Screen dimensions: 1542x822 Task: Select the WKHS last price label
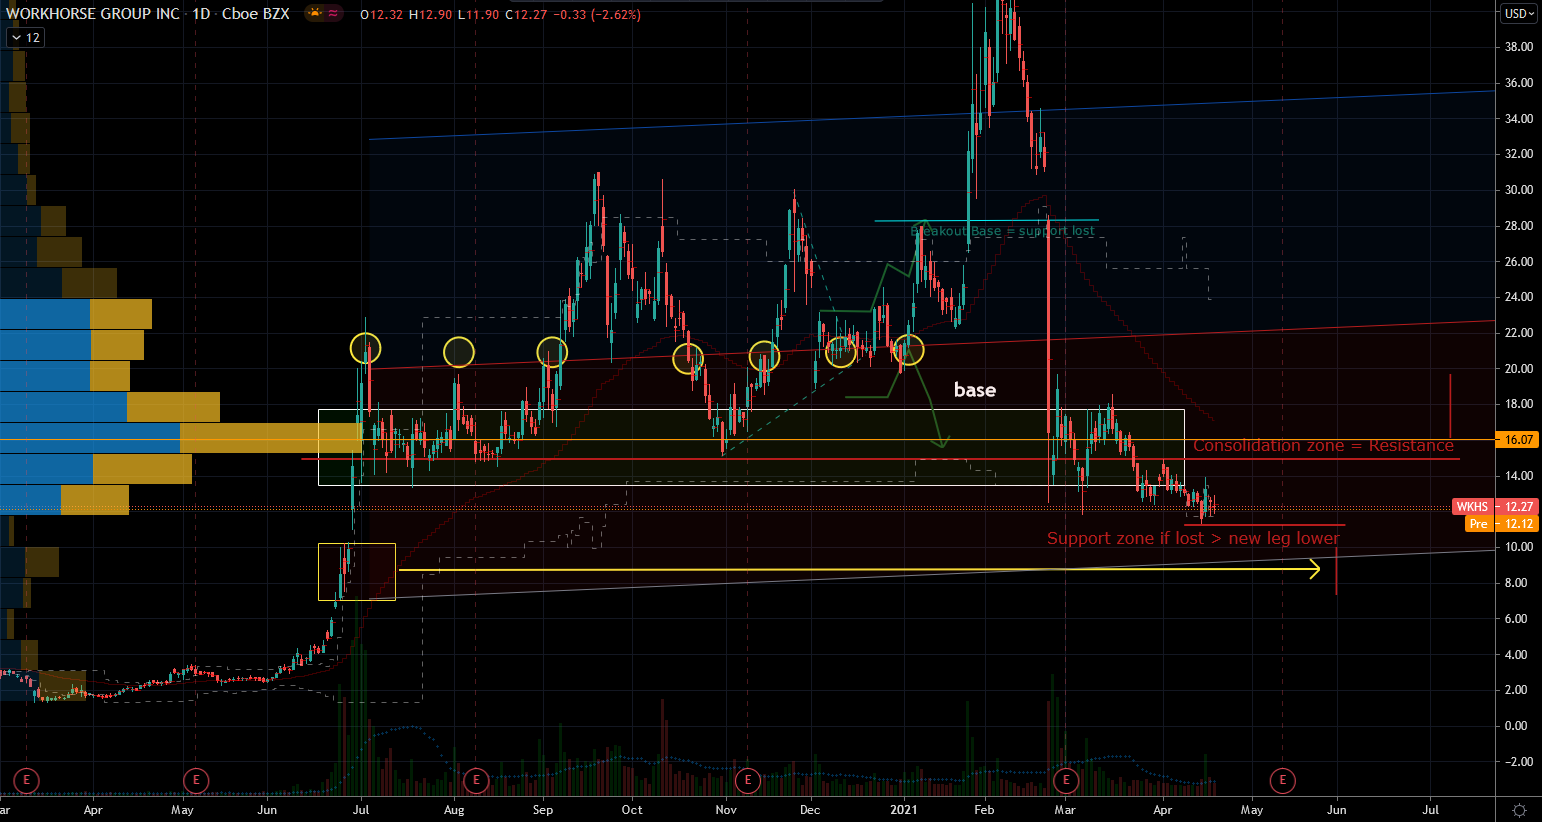tap(1495, 507)
